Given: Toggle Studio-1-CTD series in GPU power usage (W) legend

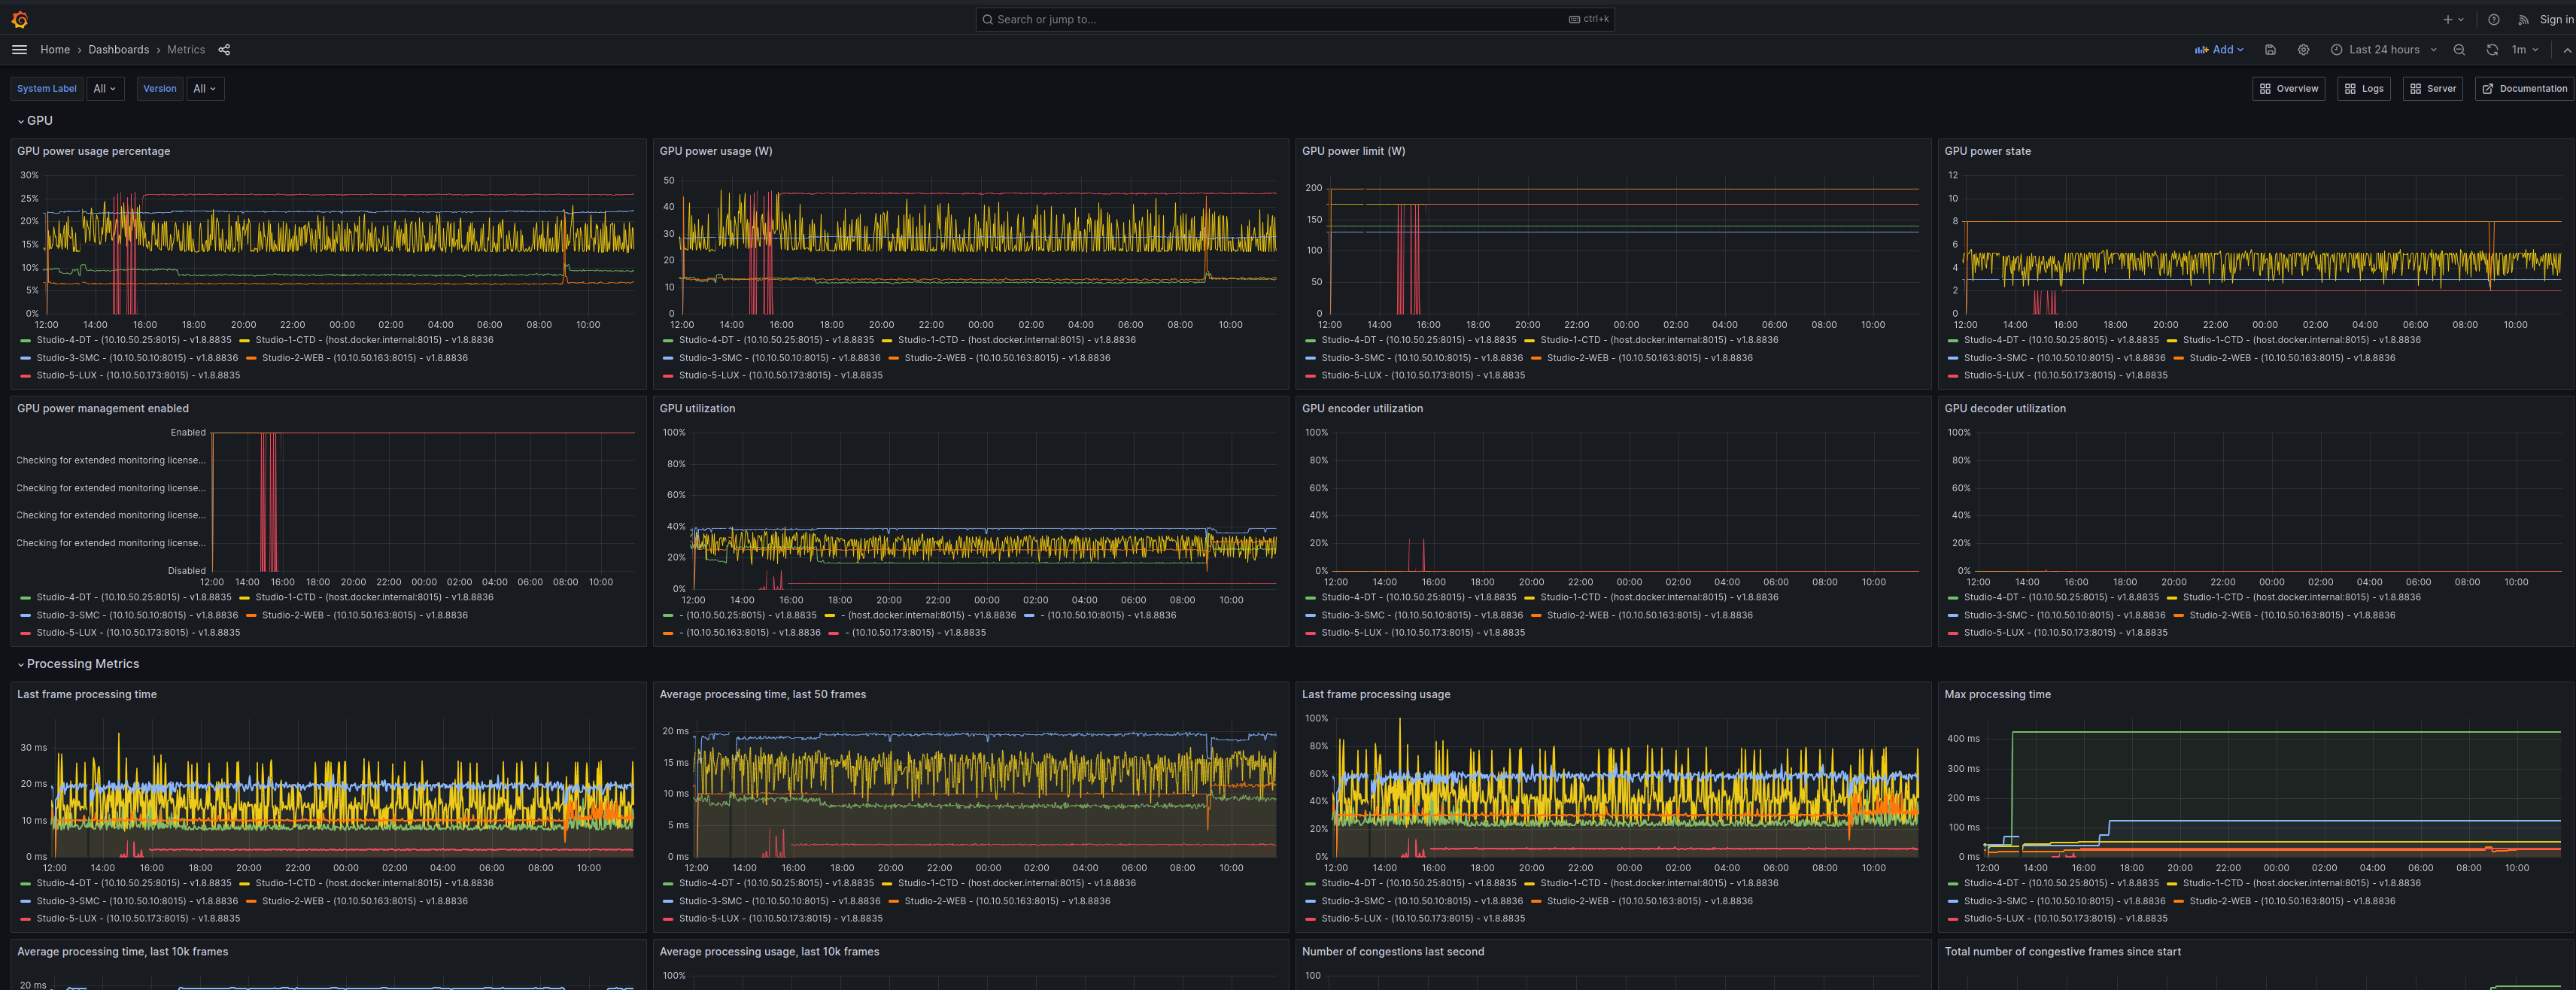Looking at the screenshot, I should [1016, 340].
